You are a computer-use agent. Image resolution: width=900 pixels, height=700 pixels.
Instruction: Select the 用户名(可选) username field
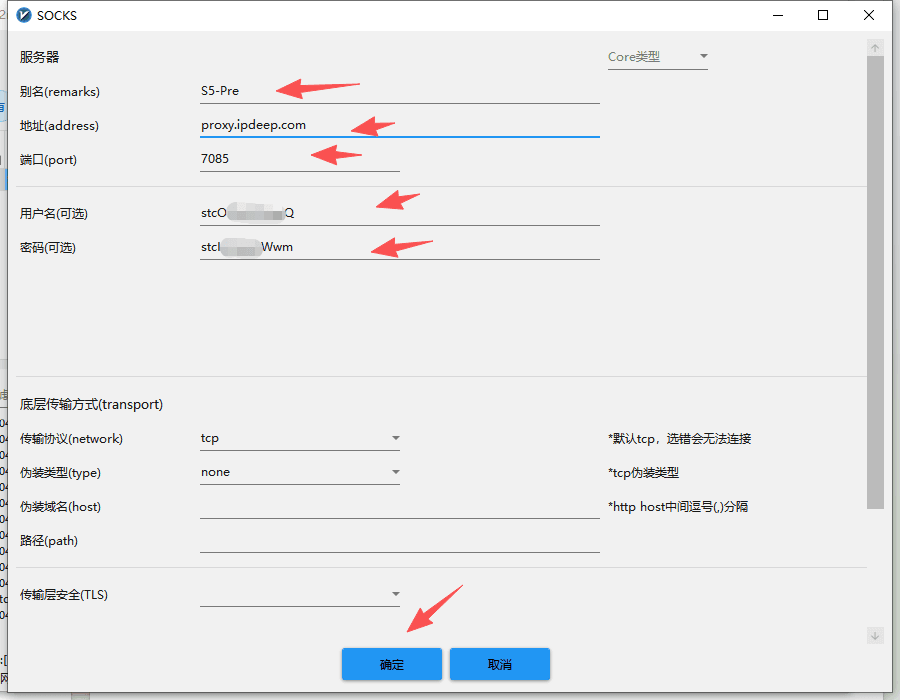tap(399, 213)
